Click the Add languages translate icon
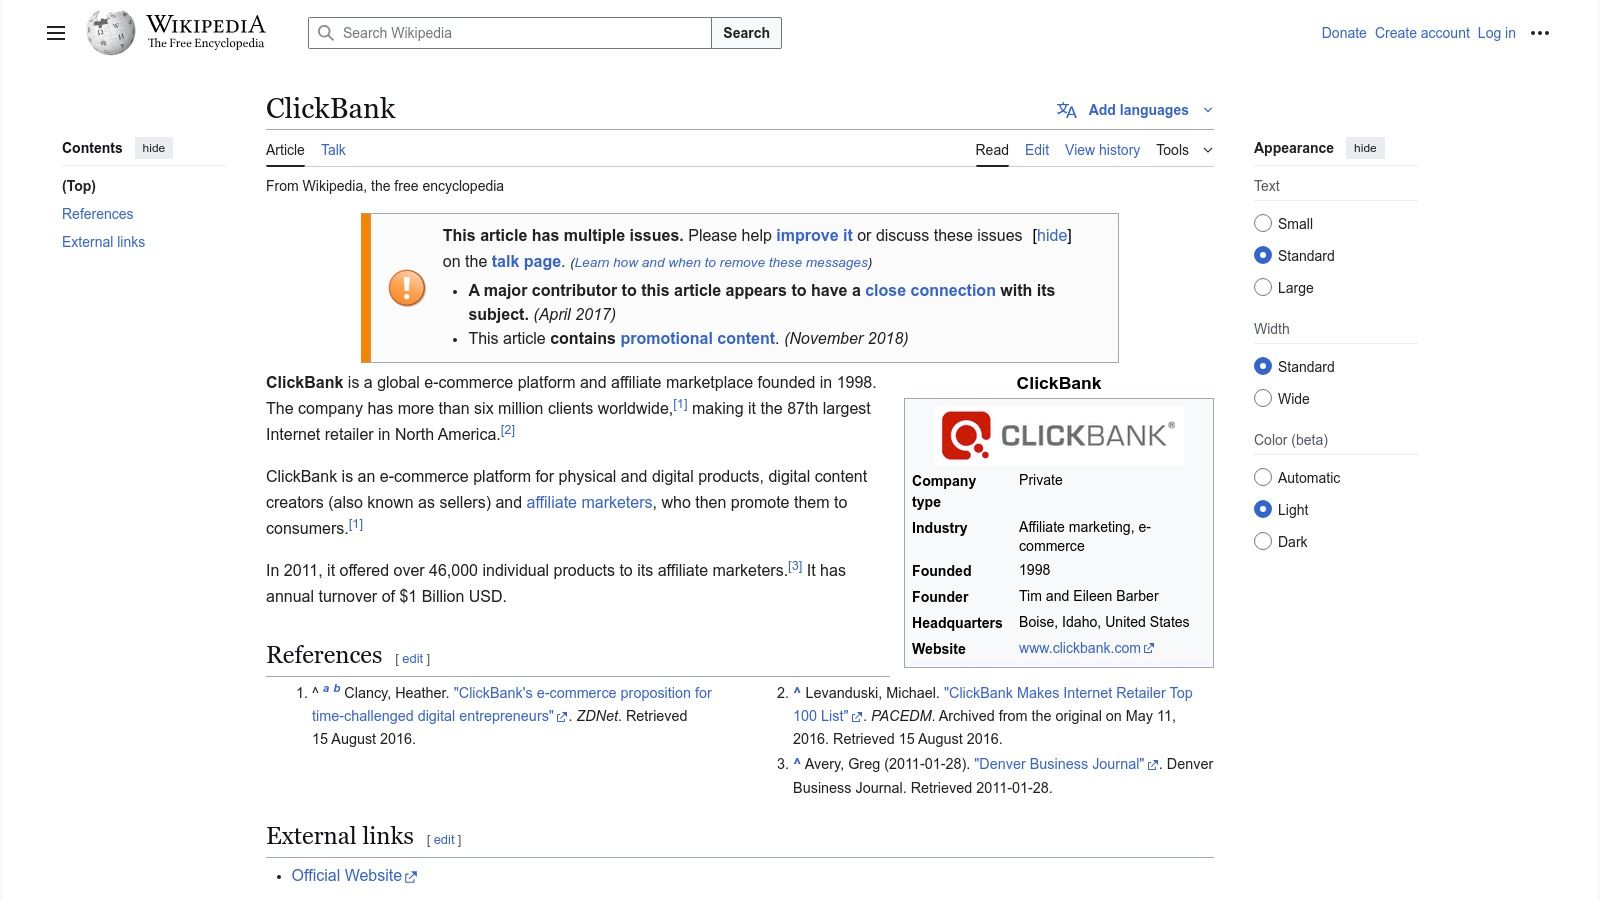The height and width of the screenshot is (900, 1600). coord(1067,110)
